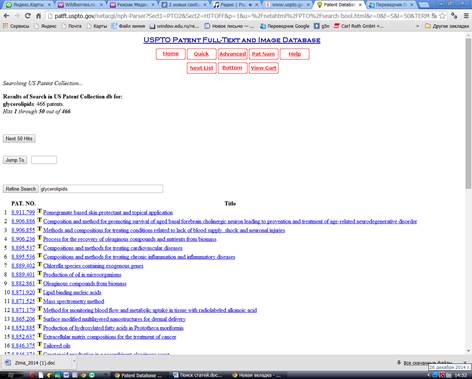
Task: Open downloaded file Zima_2014 (1).doc
Action: pos(35,363)
